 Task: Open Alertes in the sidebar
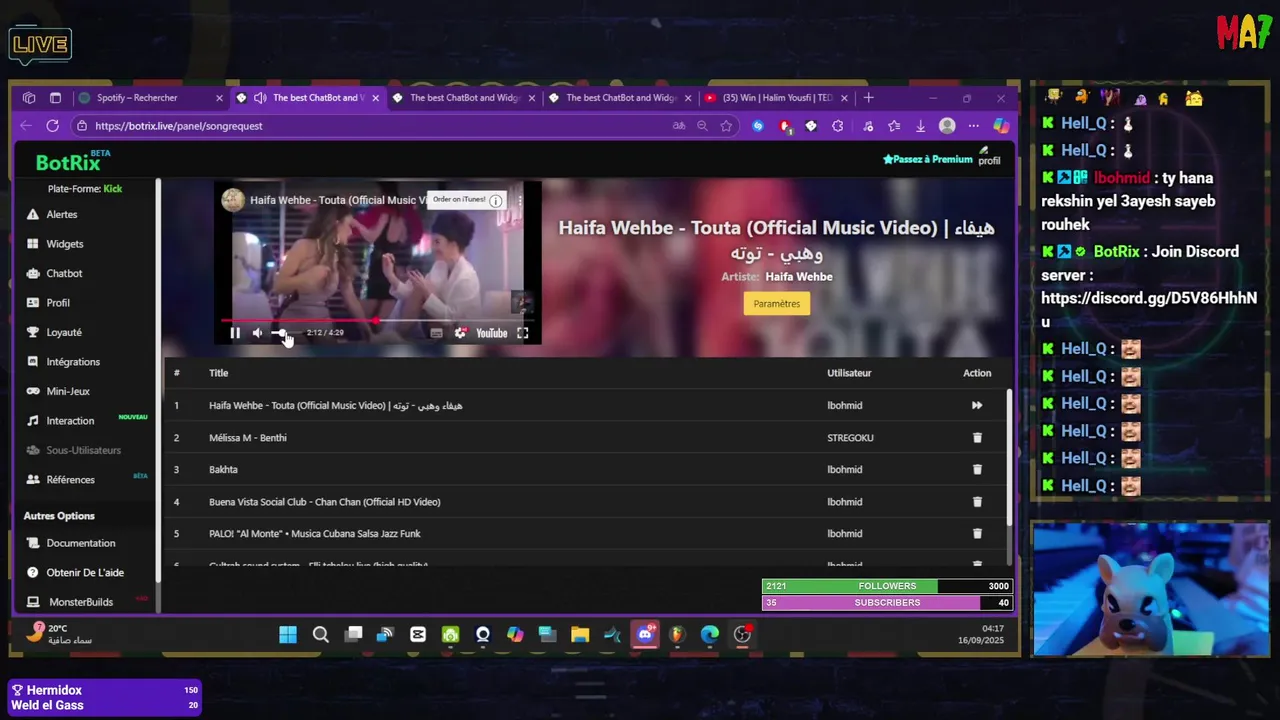pyautogui.click(x=61, y=214)
